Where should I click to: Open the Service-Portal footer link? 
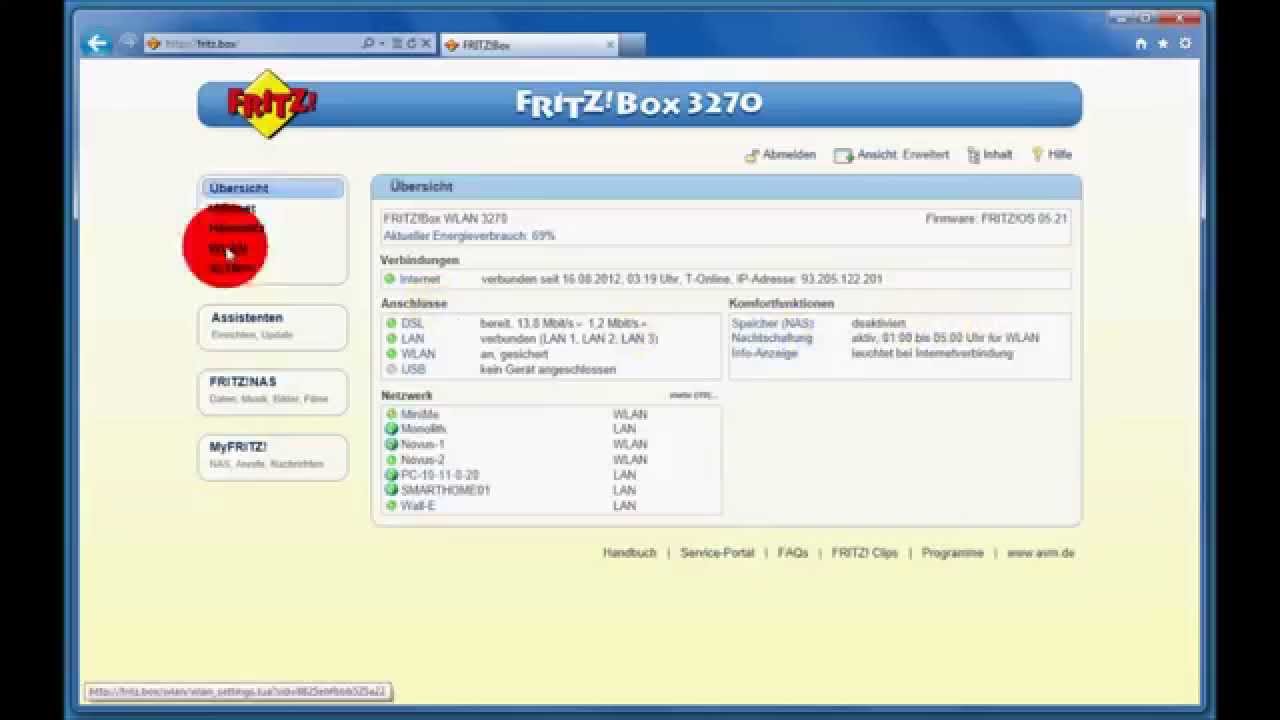coord(717,553)
